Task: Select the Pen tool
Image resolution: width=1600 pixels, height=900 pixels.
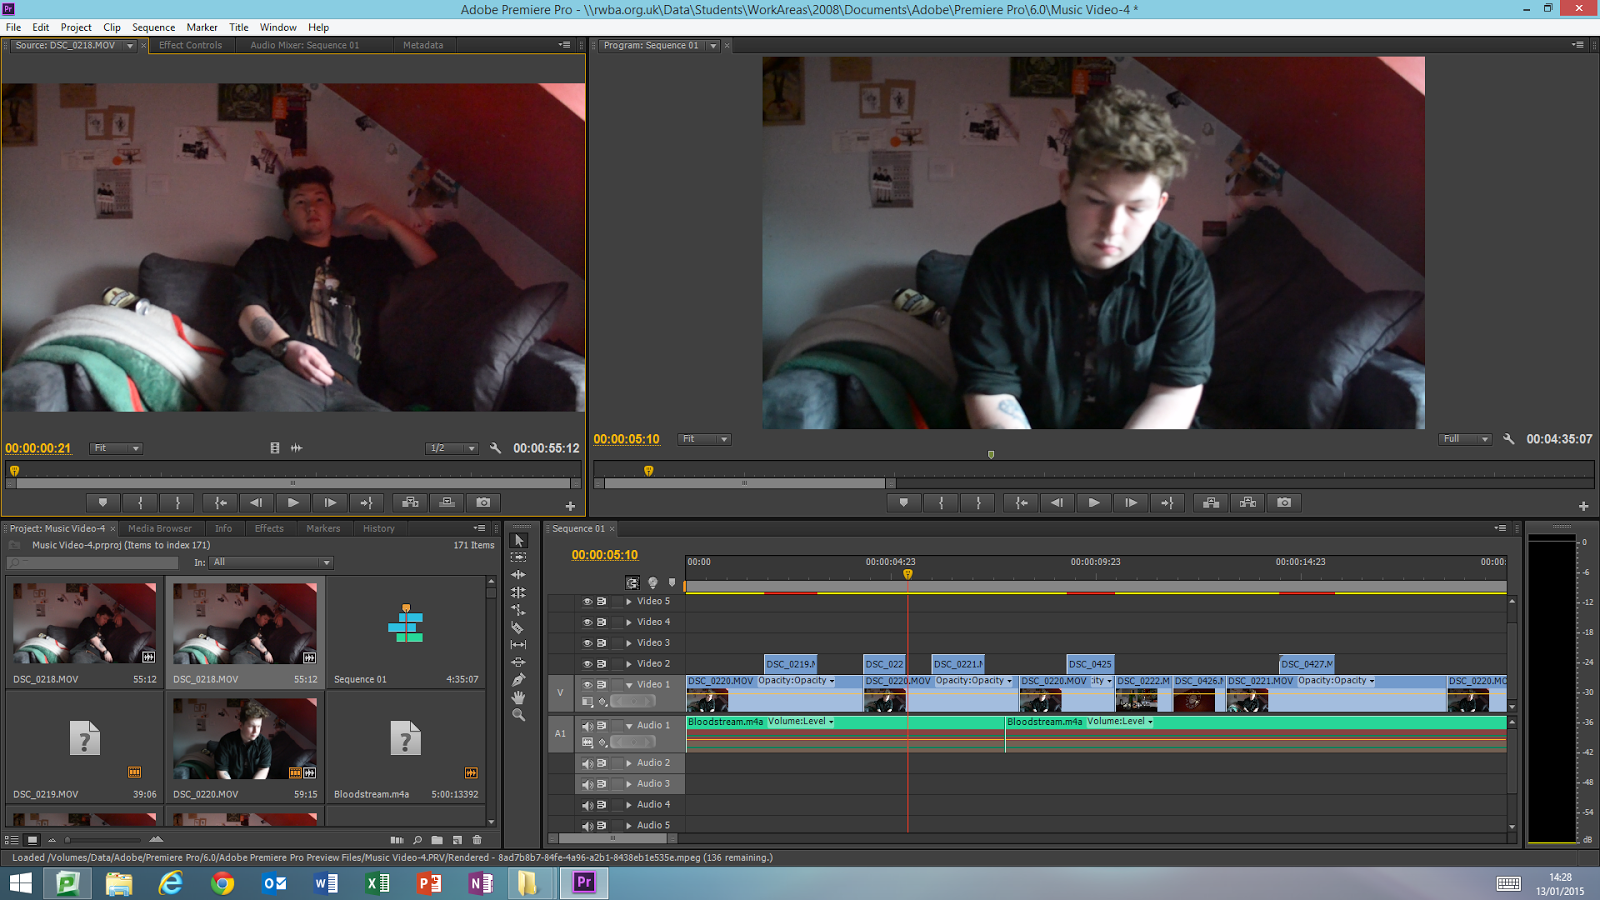Action: tap(518, 680)
